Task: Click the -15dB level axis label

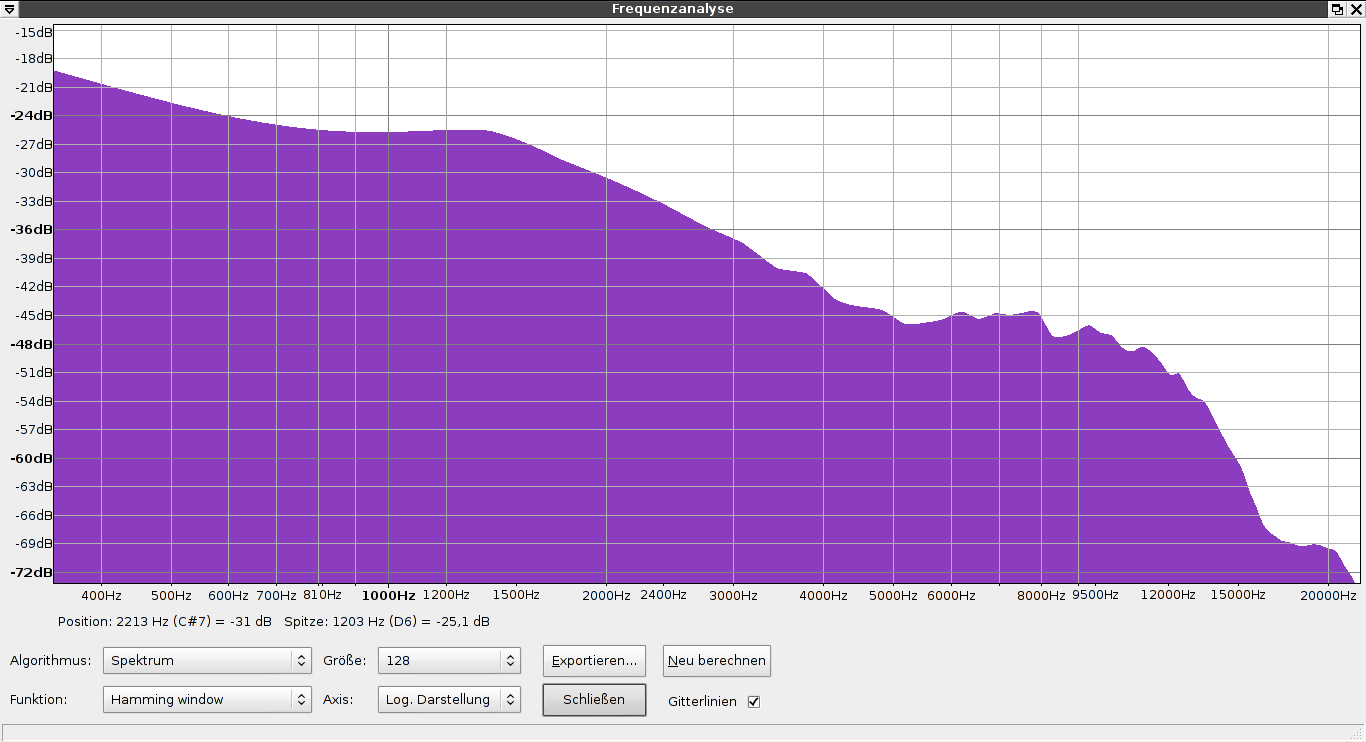Action: (x=34, y=33)
